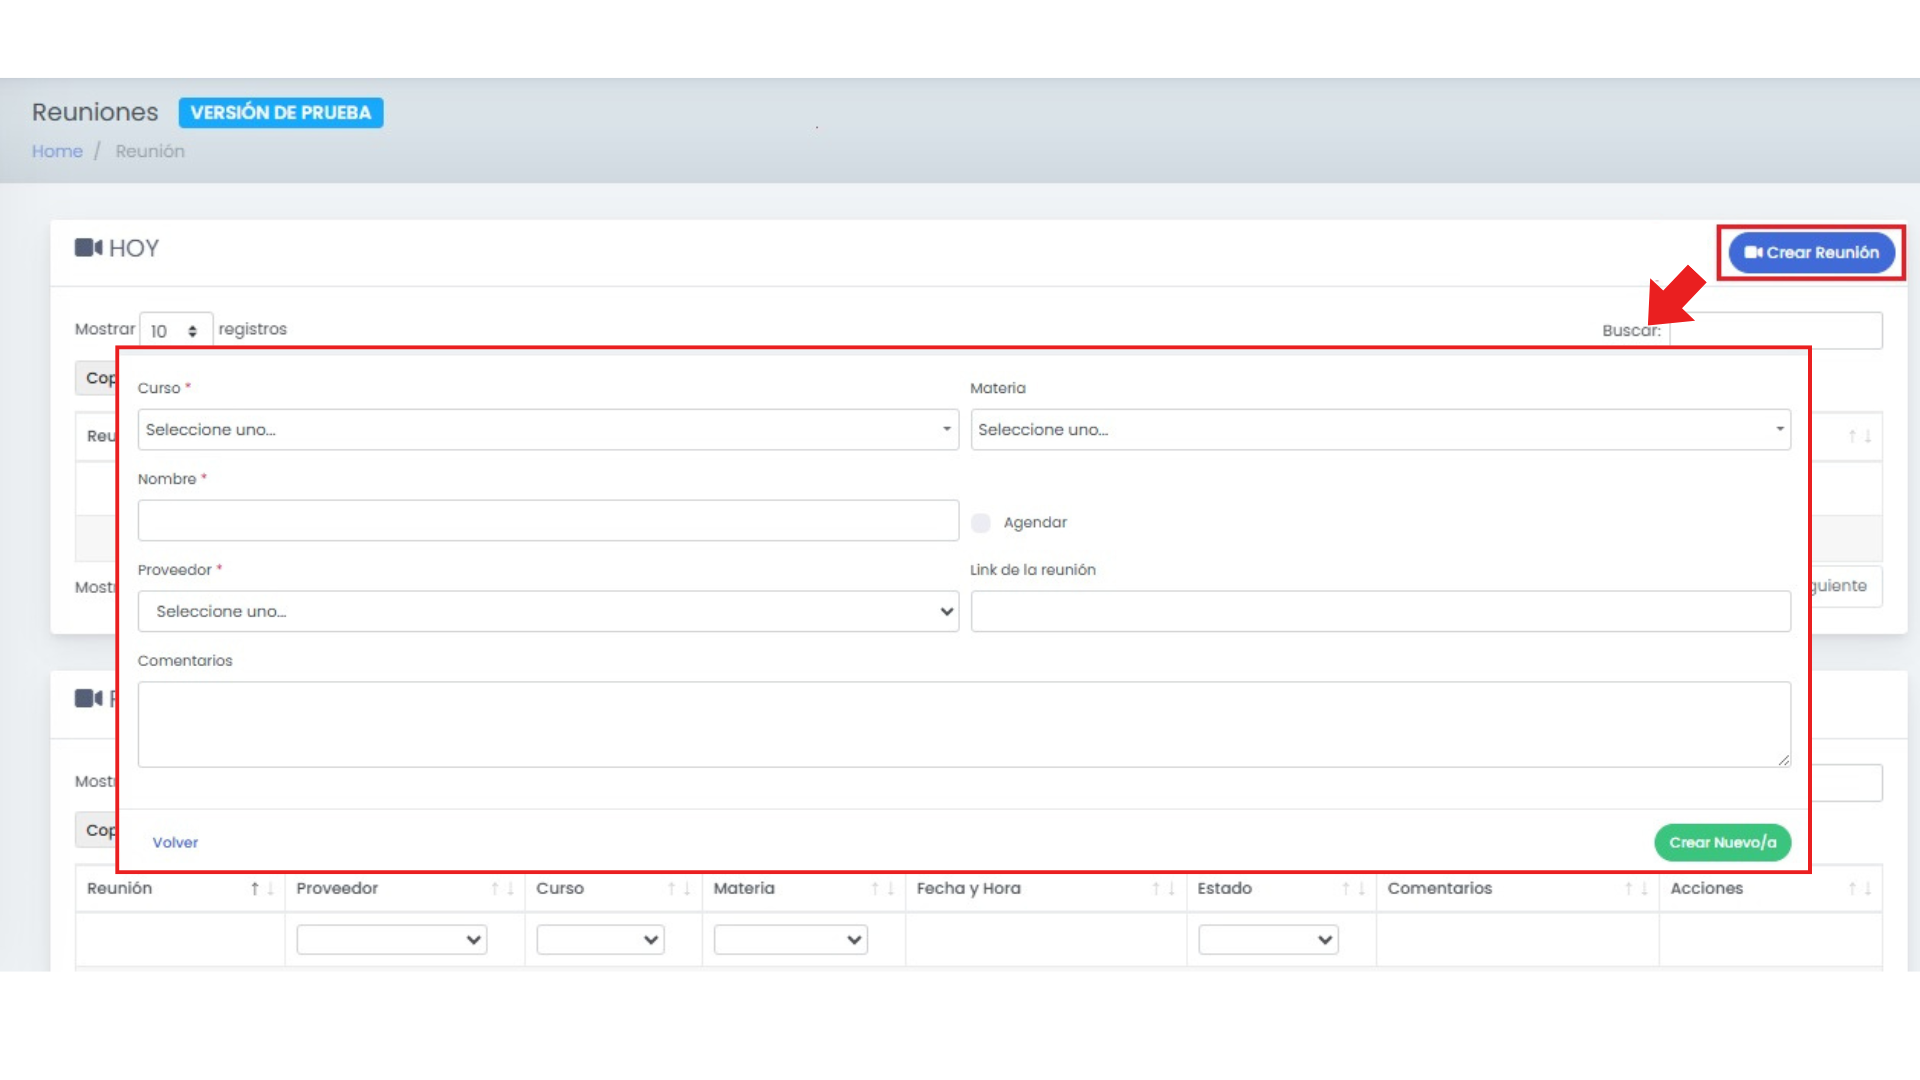The image size is (1920, 1080).
Task: Click the Crear Nuevo/a green button
Action: coord(1722,843)
